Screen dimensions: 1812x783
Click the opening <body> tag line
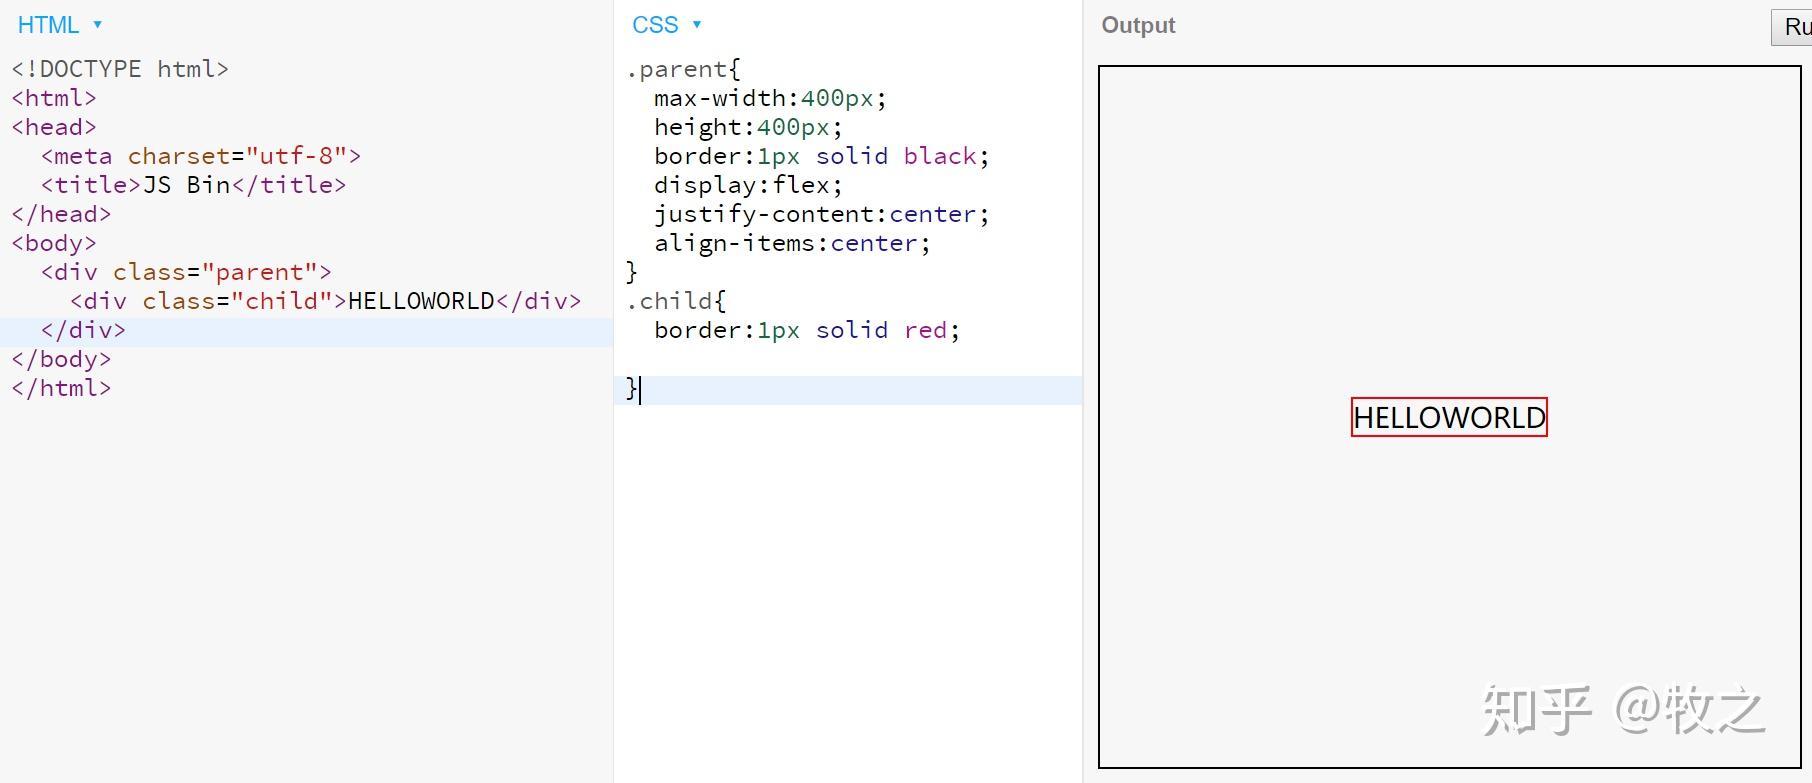tap(54, 243)
